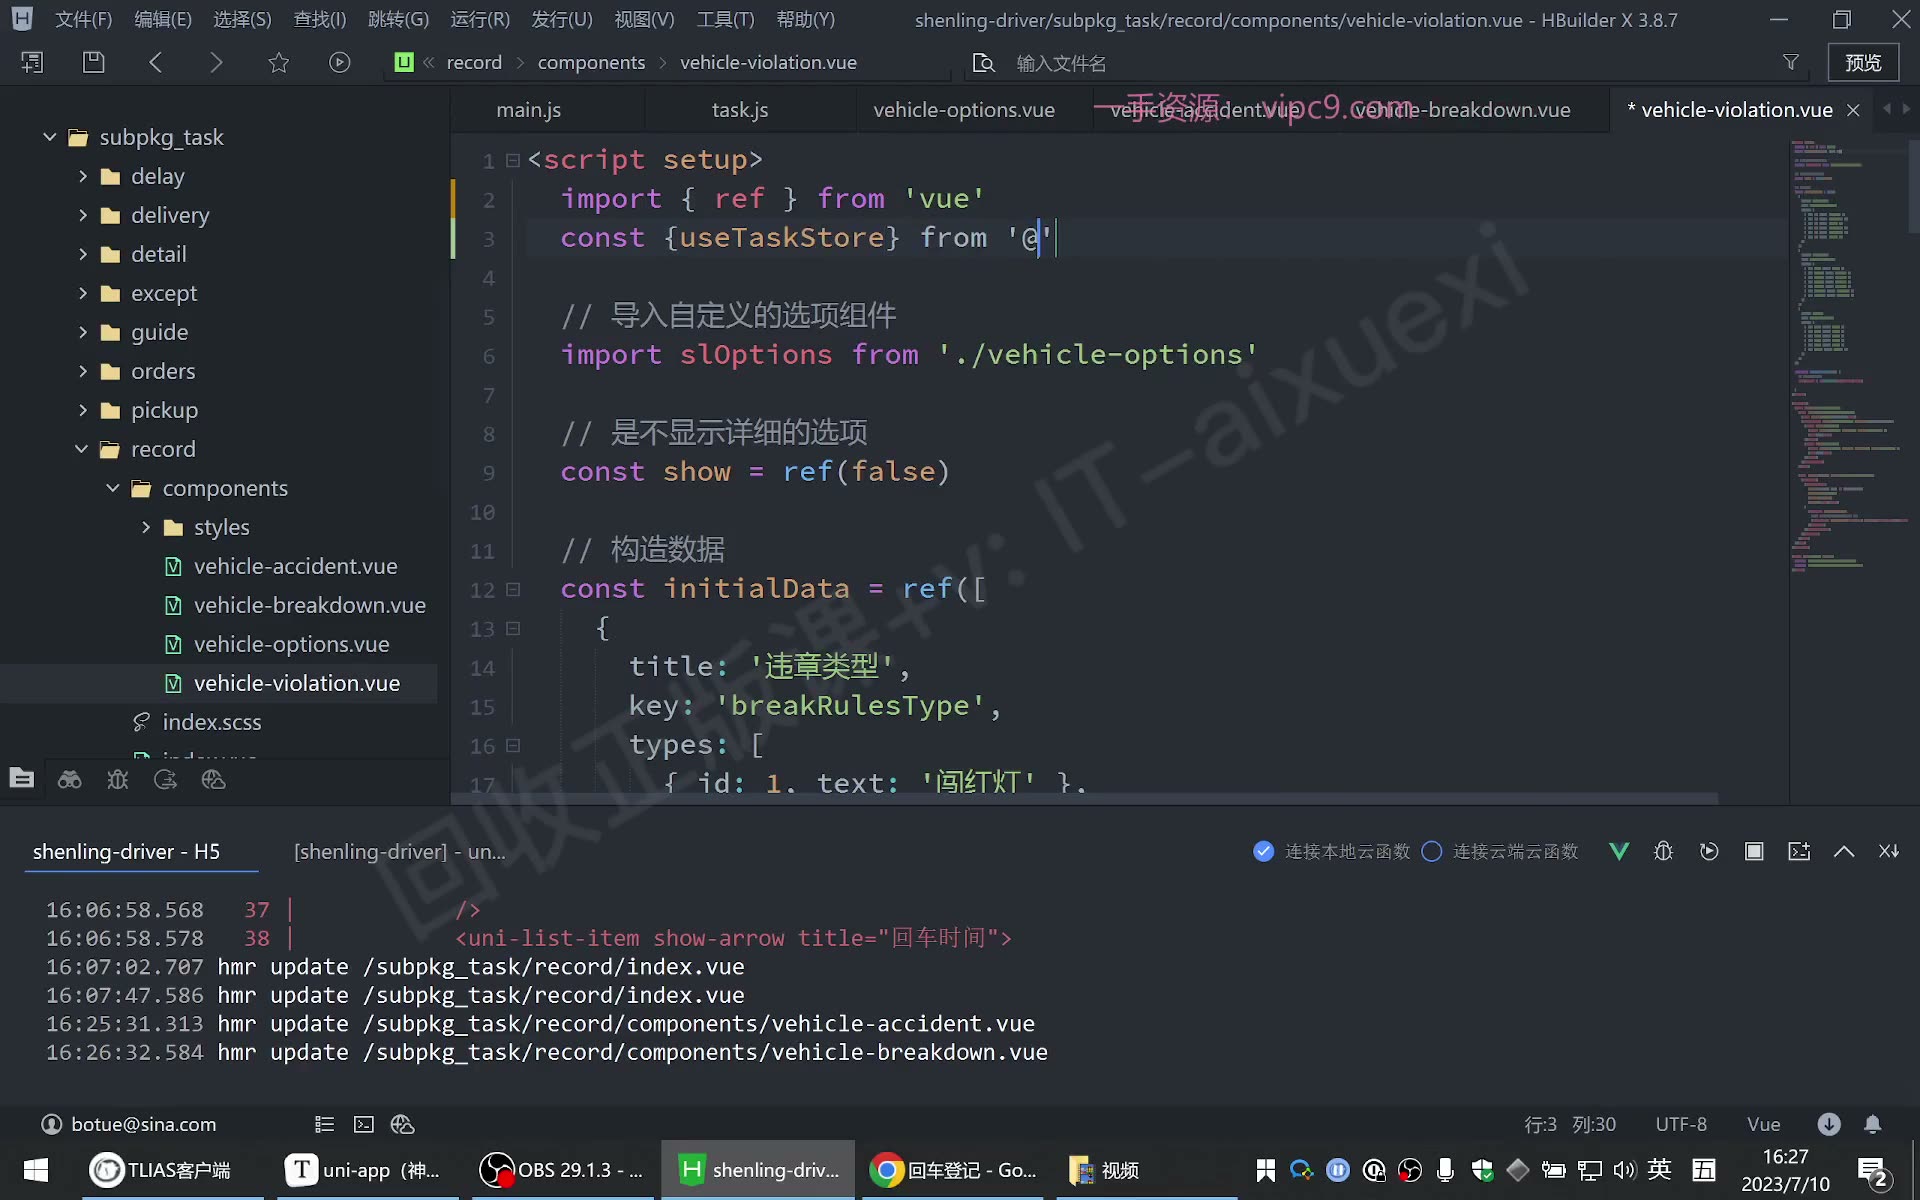Open the 运行(R) menu

point(480,19)
